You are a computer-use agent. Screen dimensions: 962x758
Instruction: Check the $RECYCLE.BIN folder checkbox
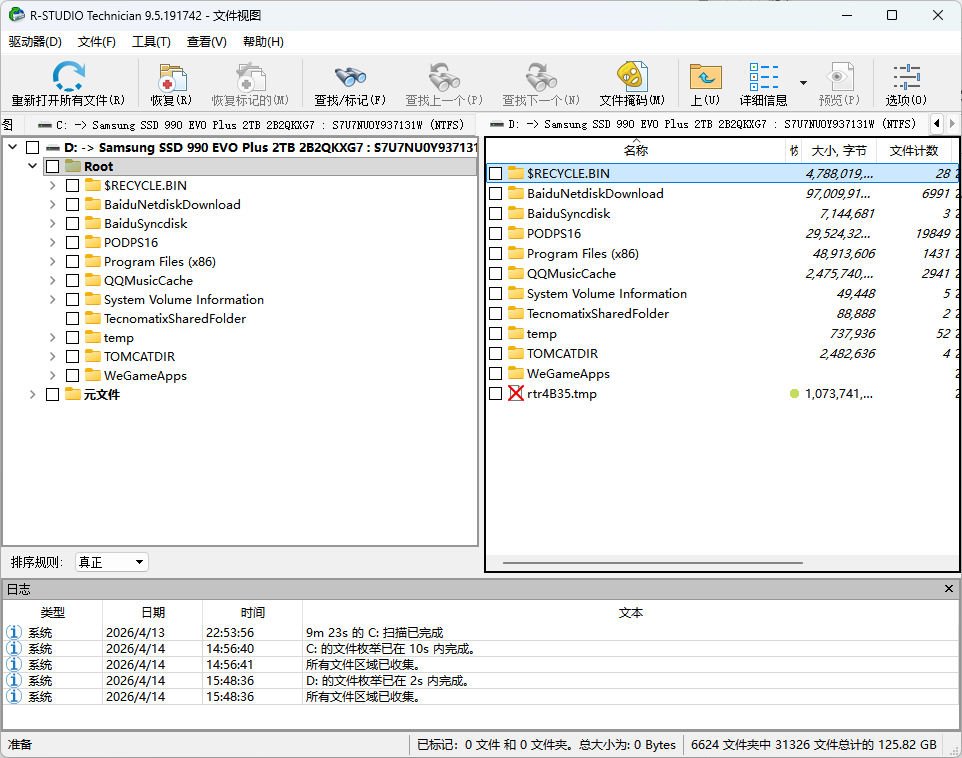496,172
